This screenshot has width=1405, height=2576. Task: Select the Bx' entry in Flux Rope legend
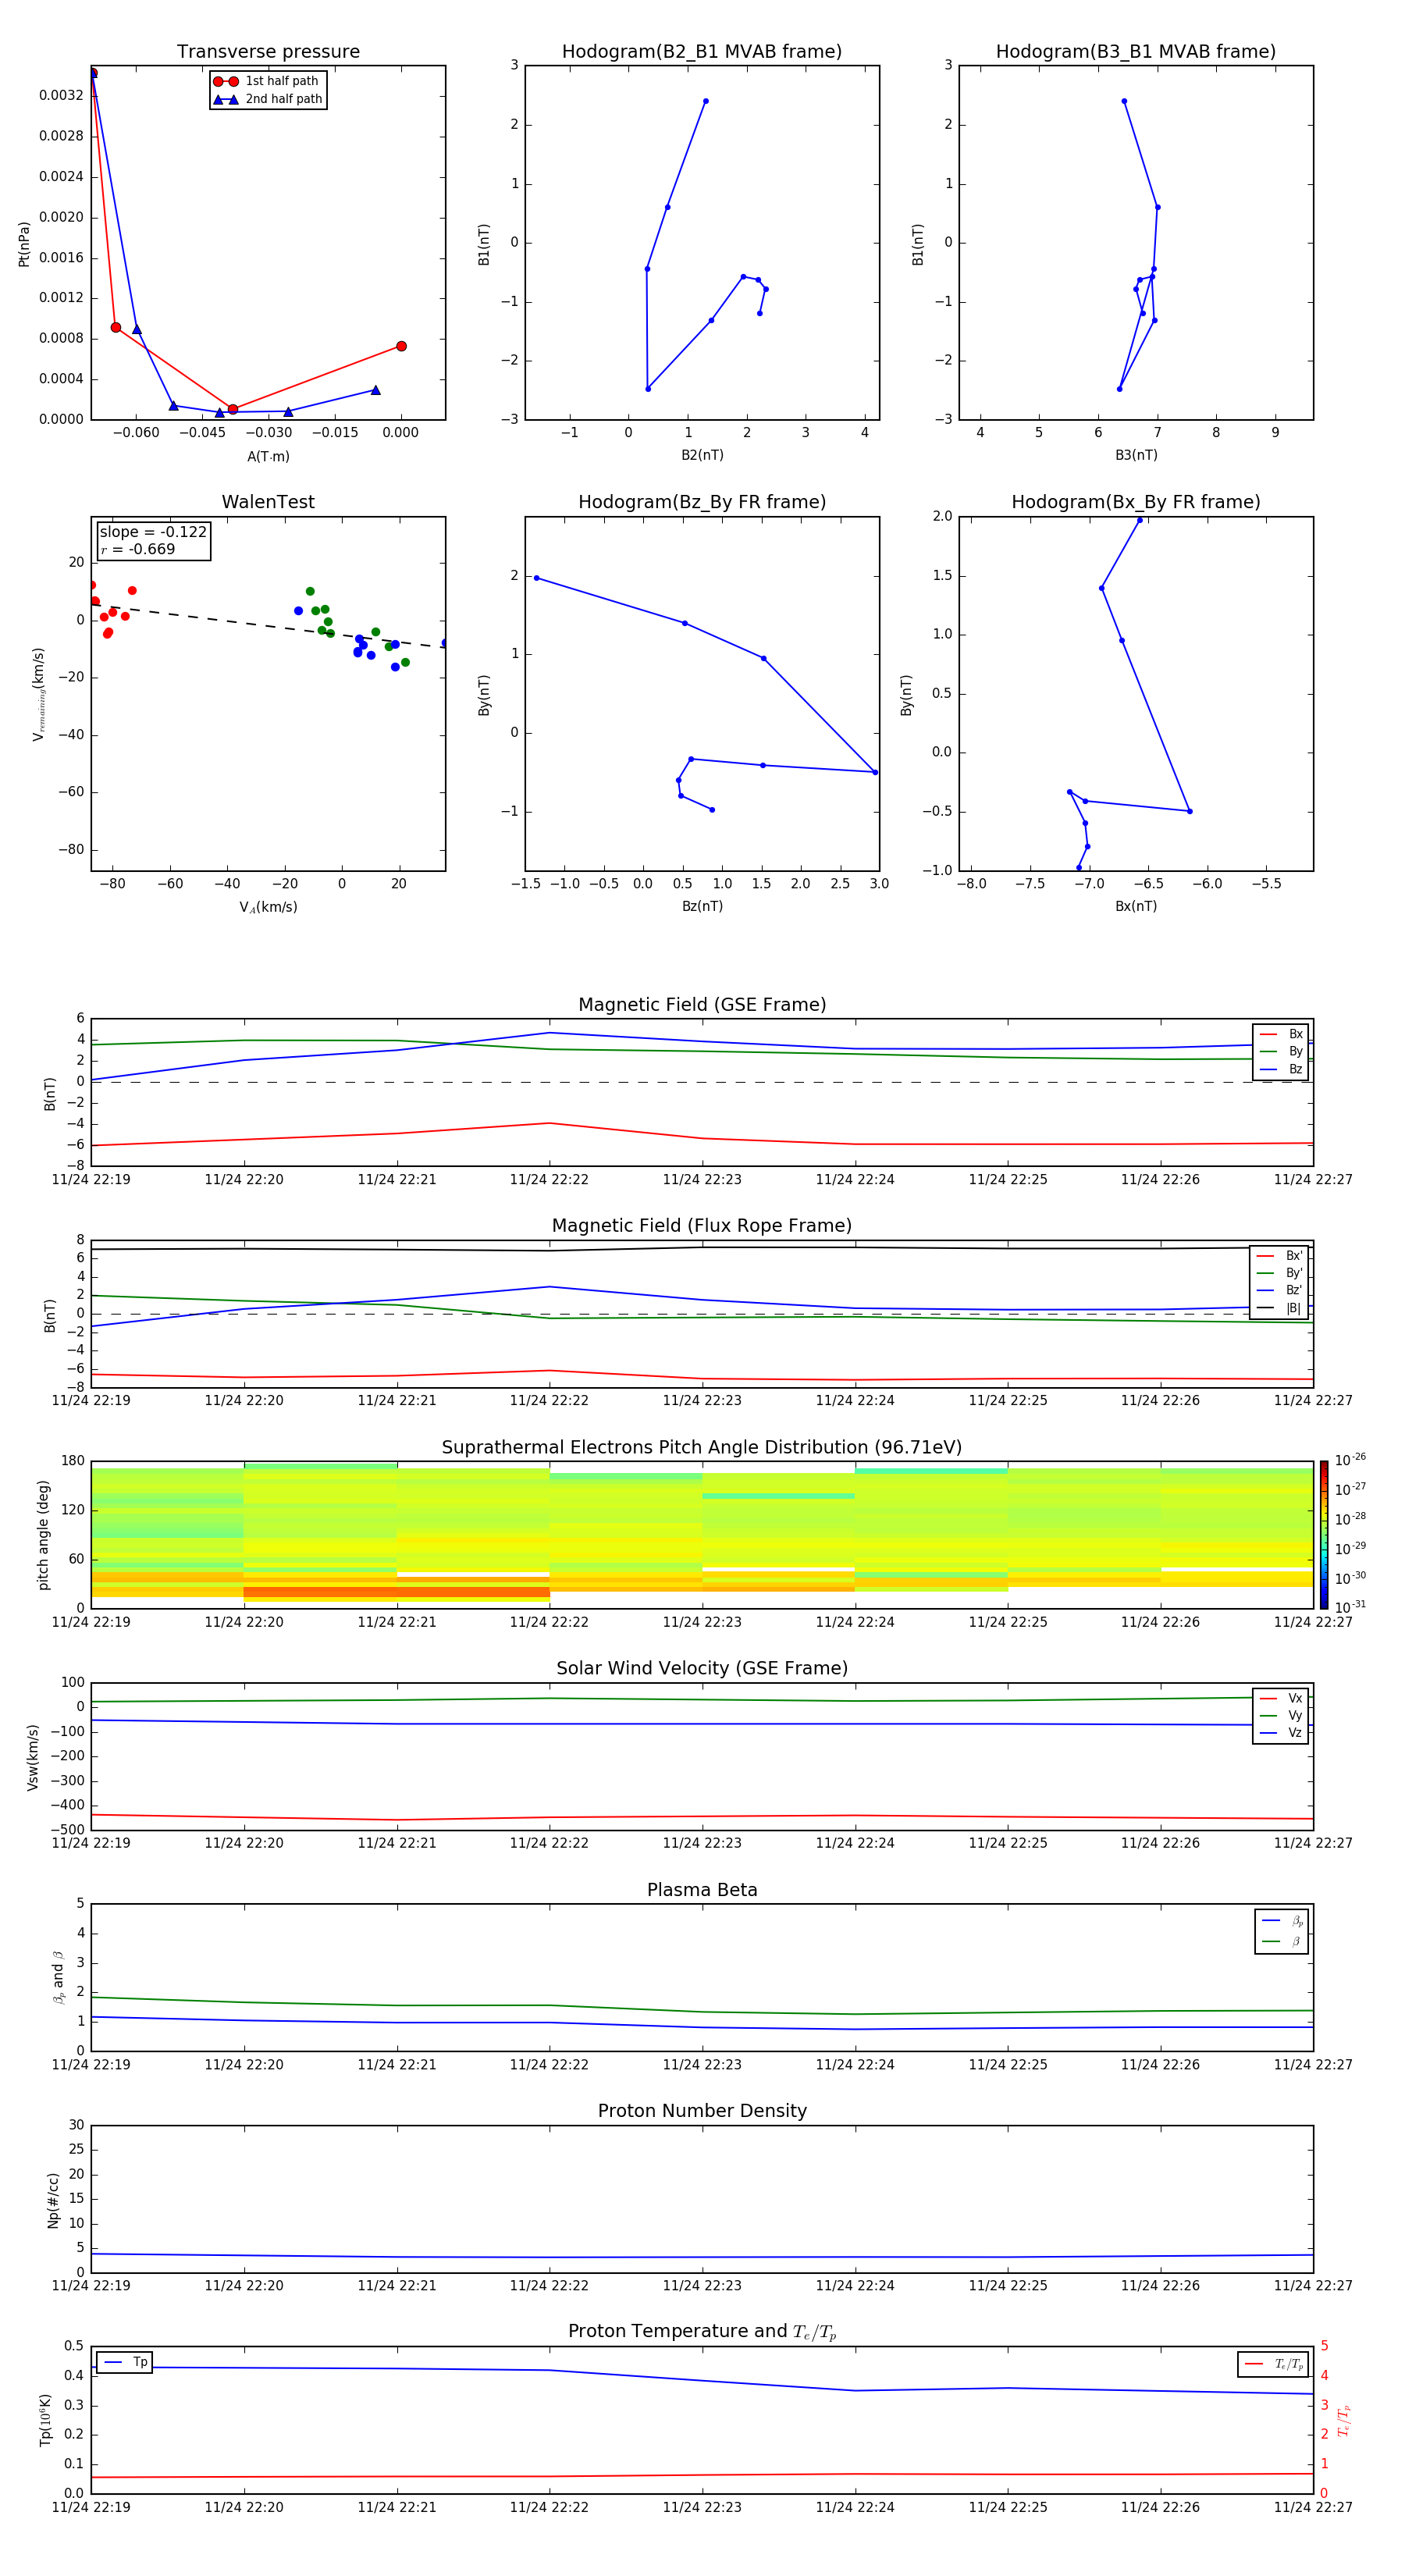1280,1256
